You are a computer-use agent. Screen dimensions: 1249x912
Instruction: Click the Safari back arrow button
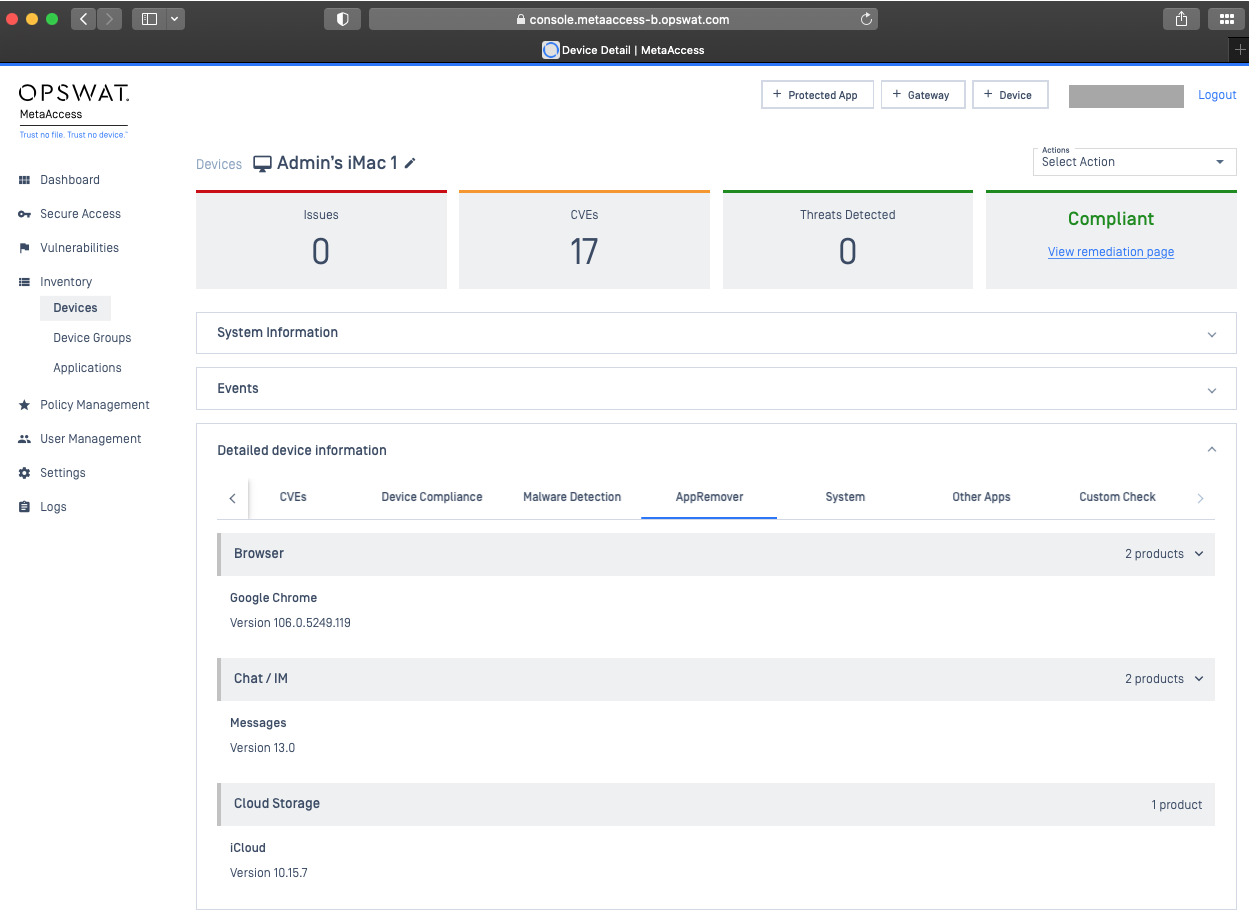pos(84,19)
